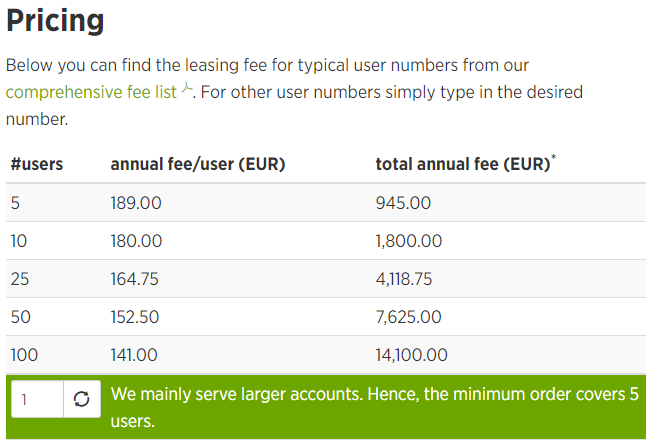
Task: Click the PDF icon after fee list link
Action: [186, 91]
